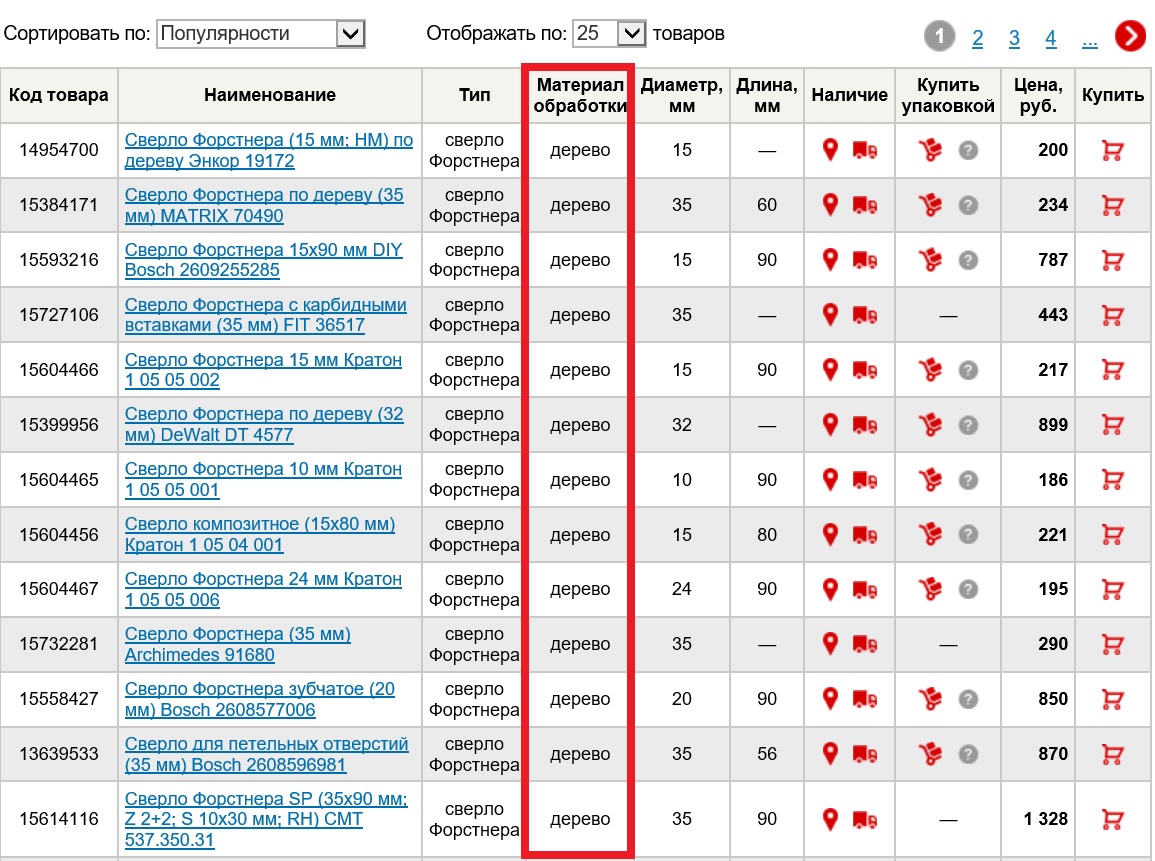1155x861 pixels.
Task: Click map pin icon for Bosch 2609255285
Action: click(829, 260)
